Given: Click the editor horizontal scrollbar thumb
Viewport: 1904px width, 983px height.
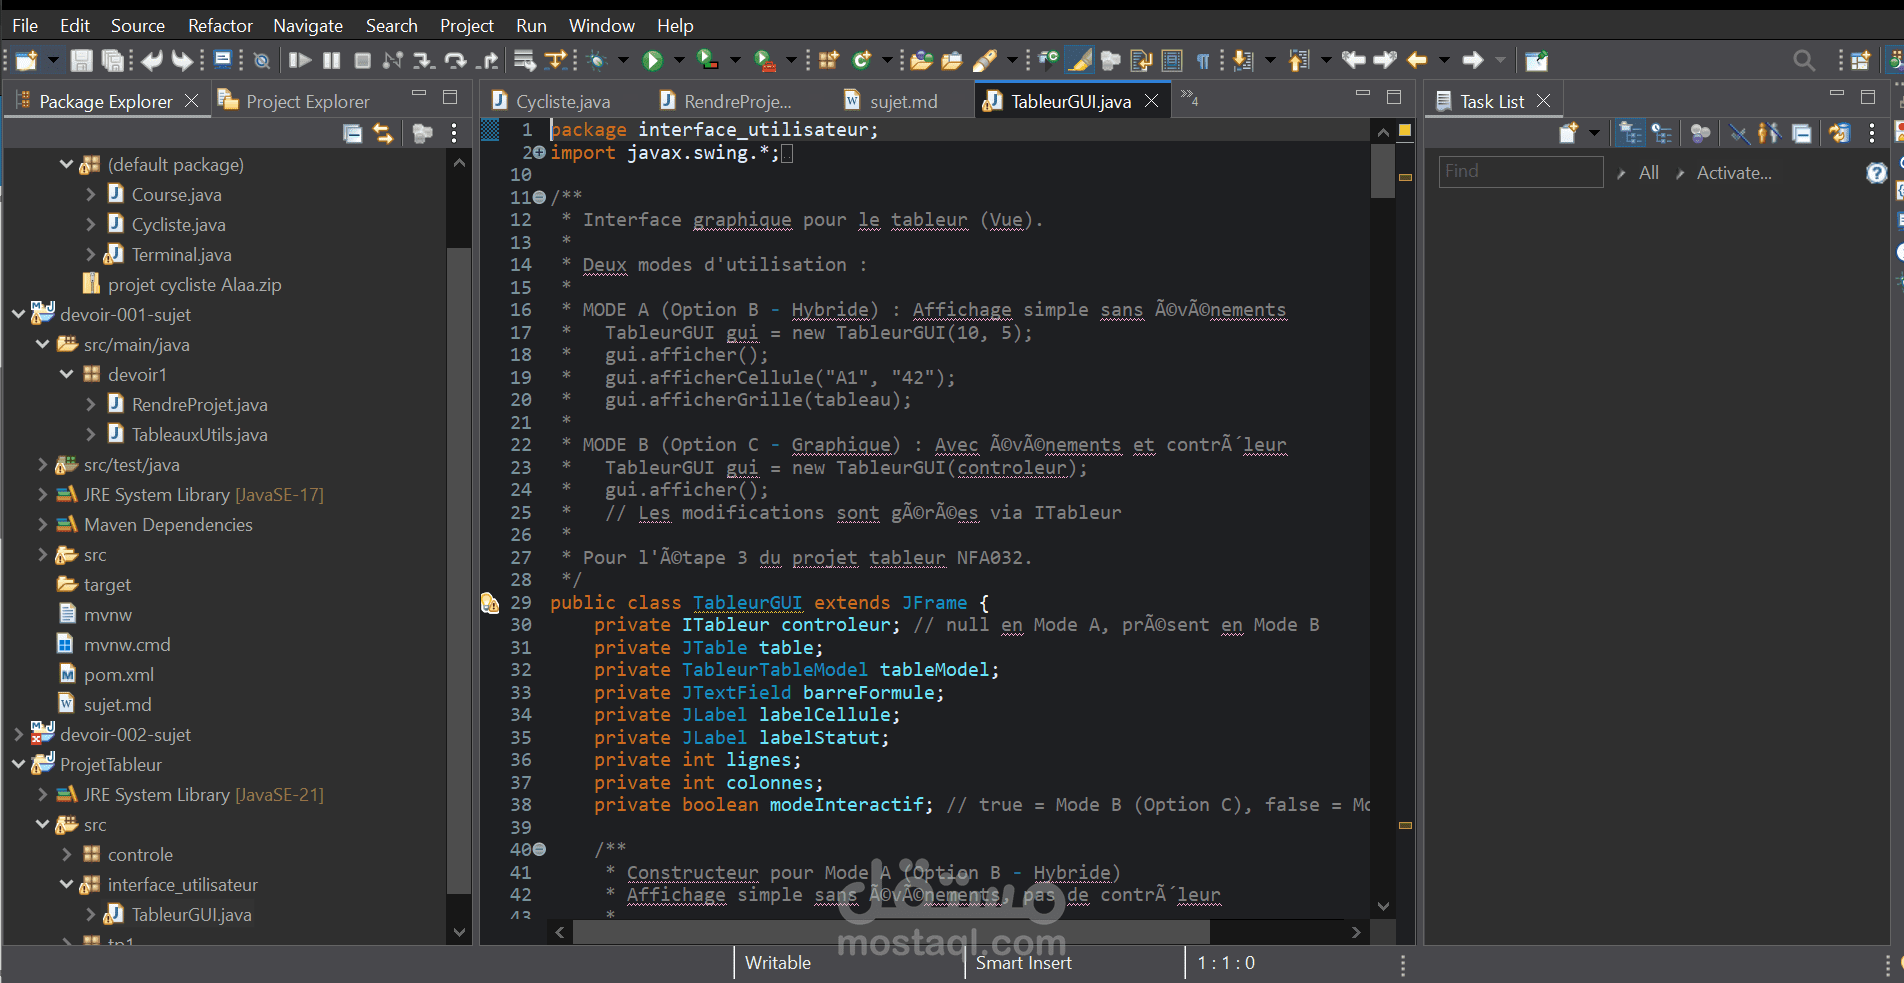Looking at the screenshot, I should (891, 932).
